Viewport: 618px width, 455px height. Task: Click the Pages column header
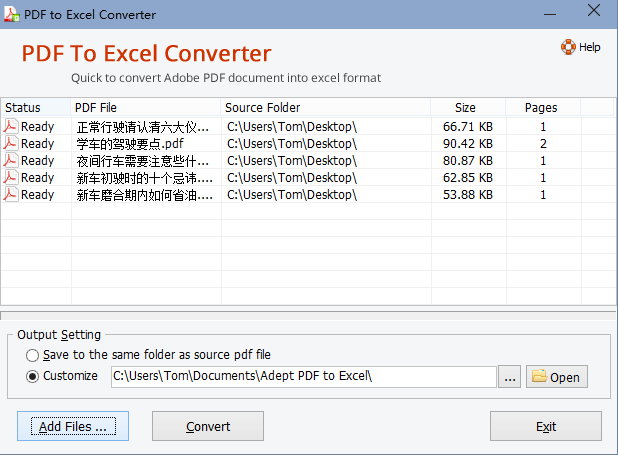click(540, 108)
